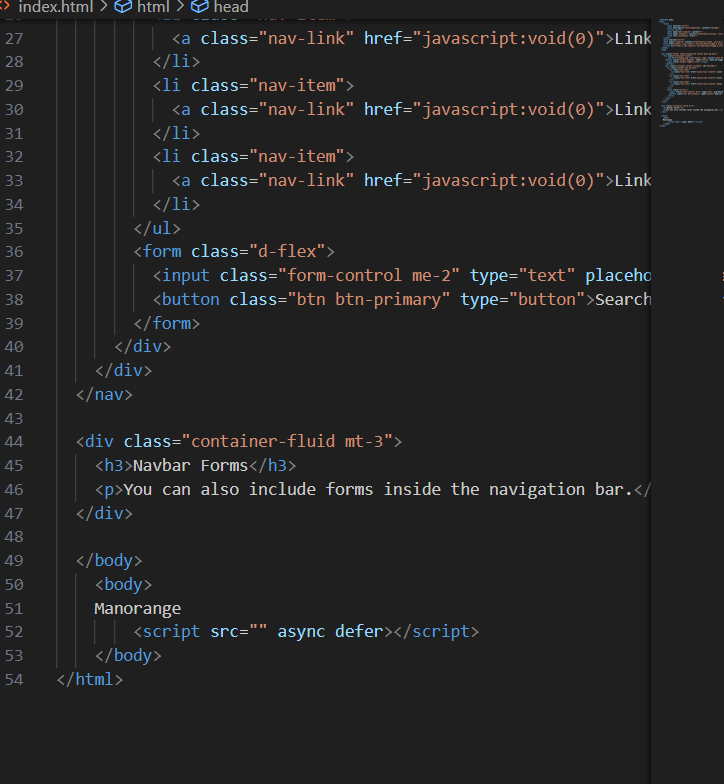The height and width of the screenshot is (784, 724).
Task: Click the button btn-primary Search line
Action: coord(402,300)
